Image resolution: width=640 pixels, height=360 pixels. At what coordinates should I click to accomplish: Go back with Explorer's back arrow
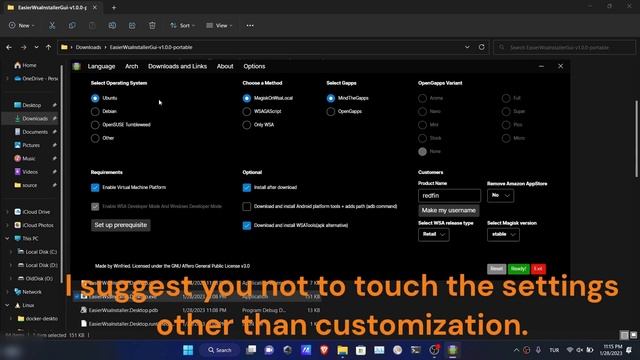[9, 47]
